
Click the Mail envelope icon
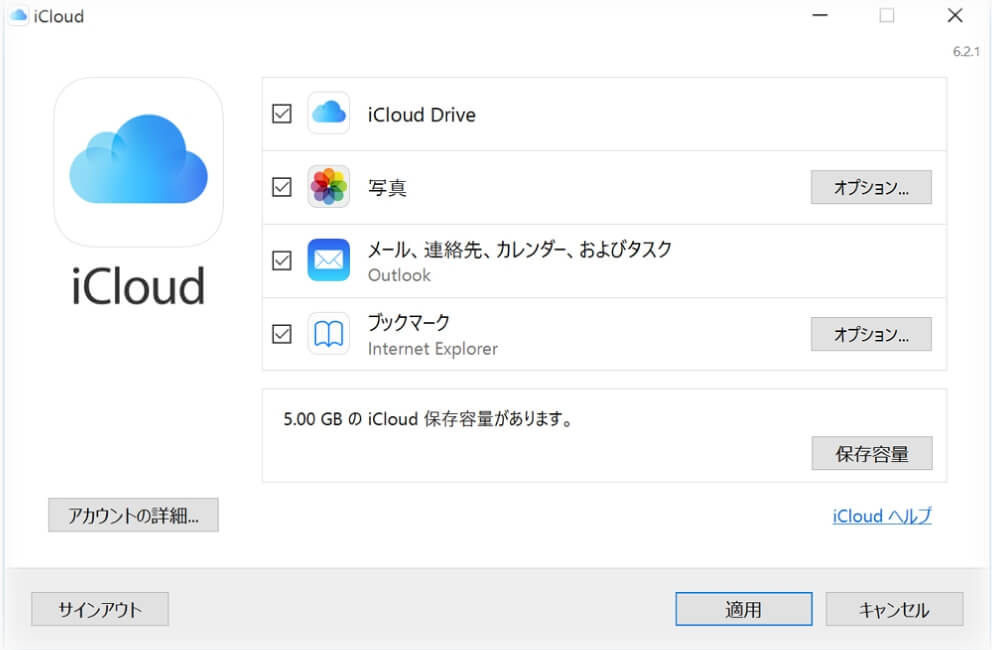[x=328, y=260]
